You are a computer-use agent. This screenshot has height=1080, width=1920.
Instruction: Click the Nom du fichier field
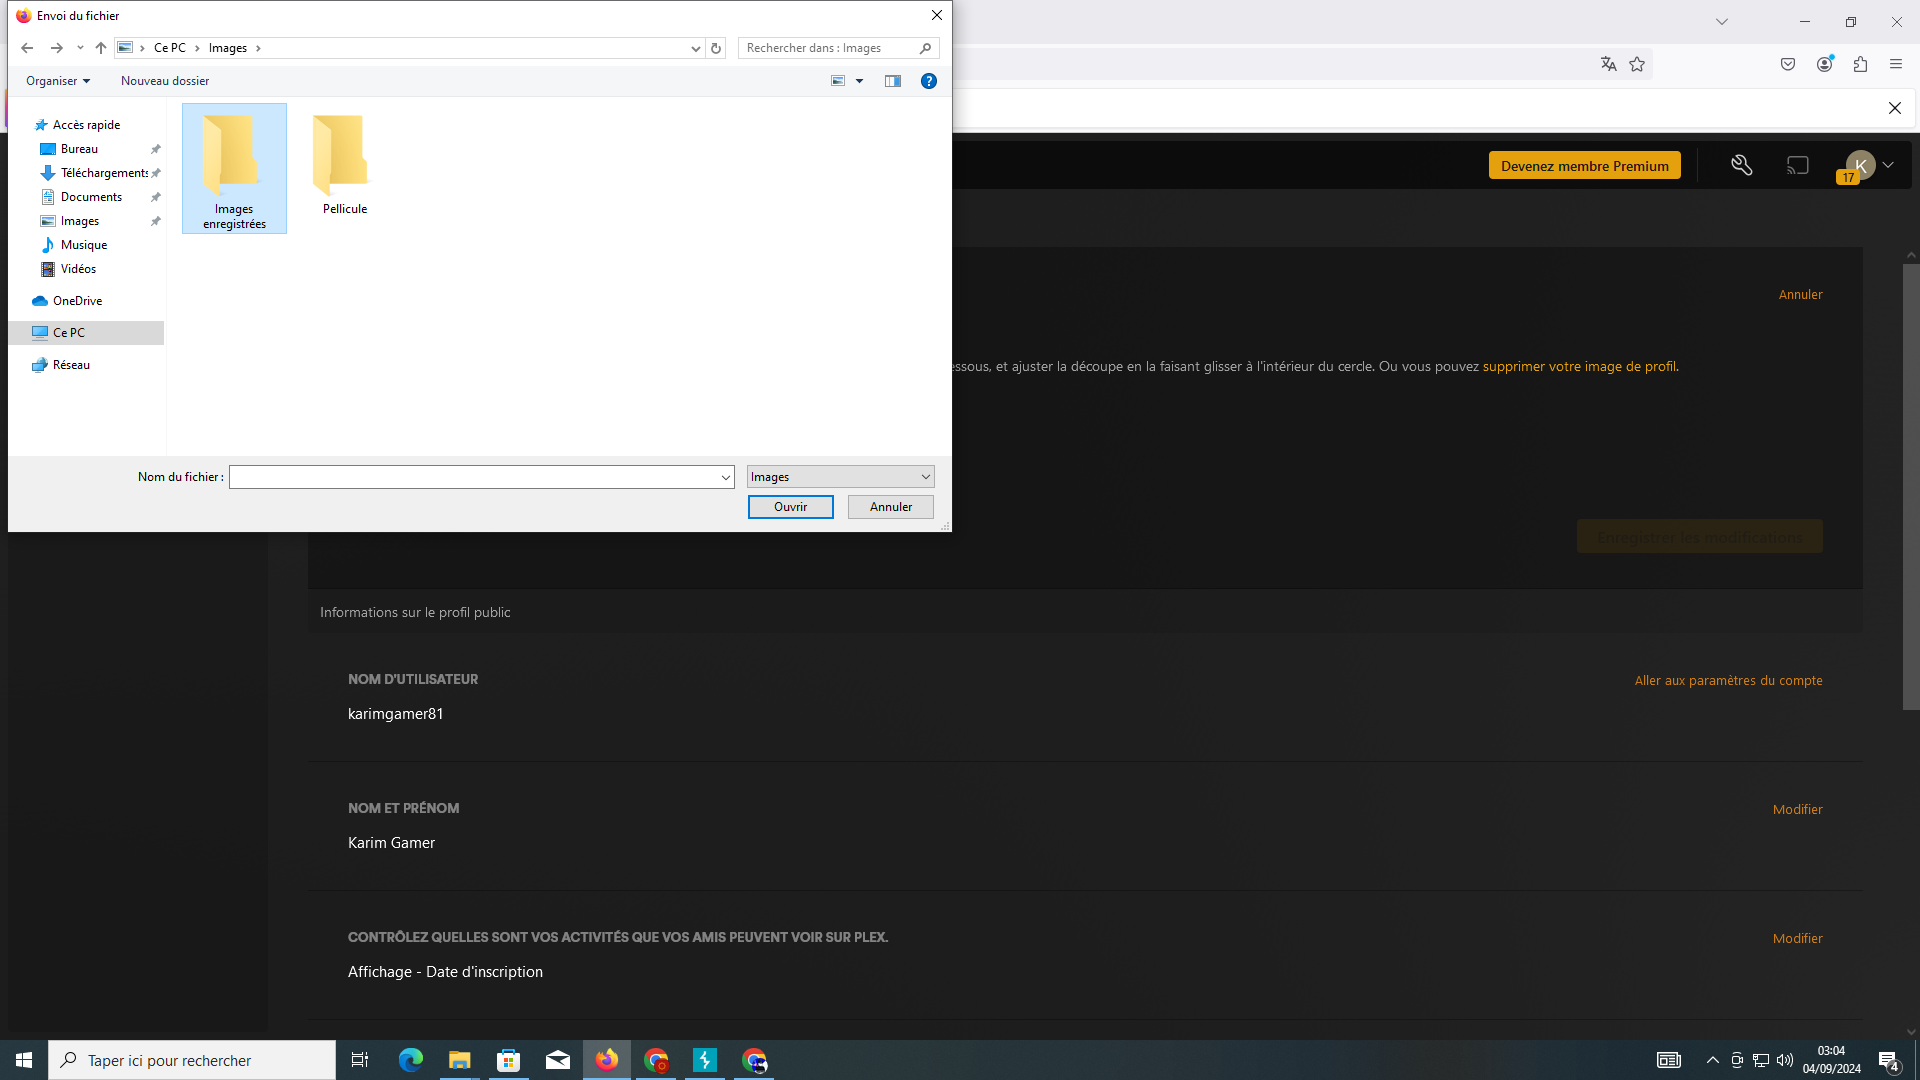pyautogui.click(x=473, y=477)
